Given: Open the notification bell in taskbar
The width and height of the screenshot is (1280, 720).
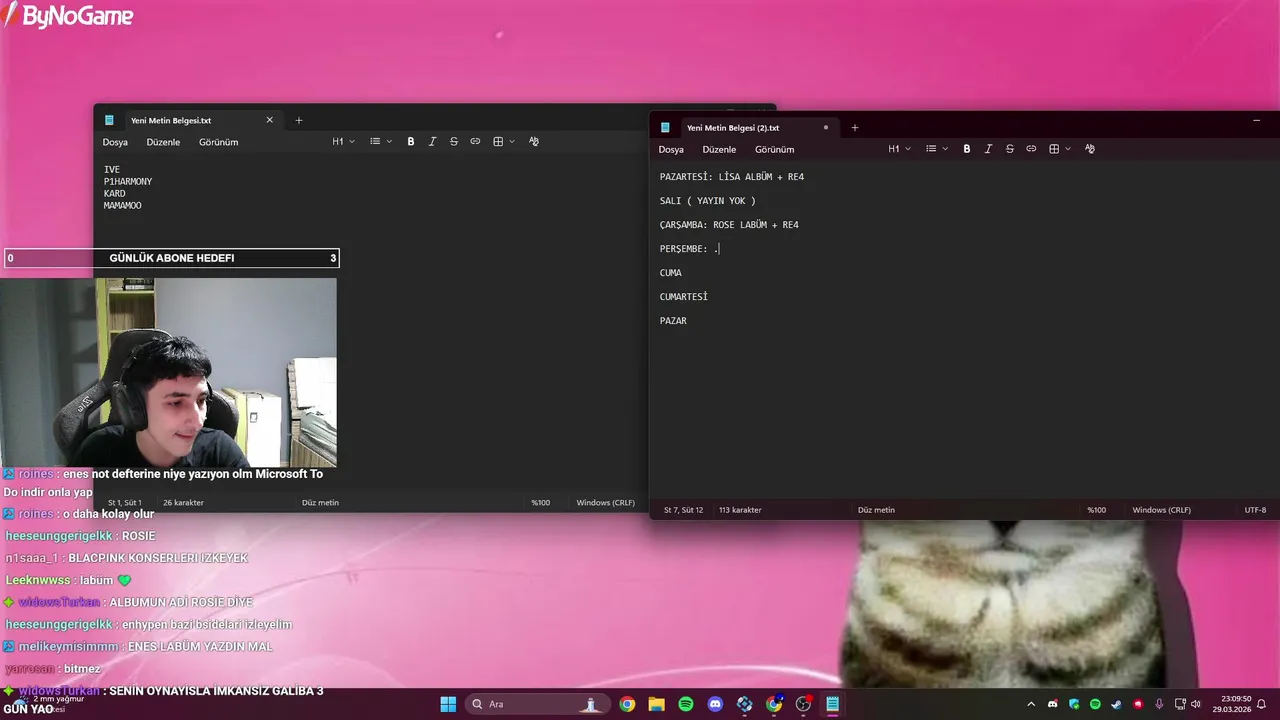Looking at the screenshot, I should point(1262,704).
